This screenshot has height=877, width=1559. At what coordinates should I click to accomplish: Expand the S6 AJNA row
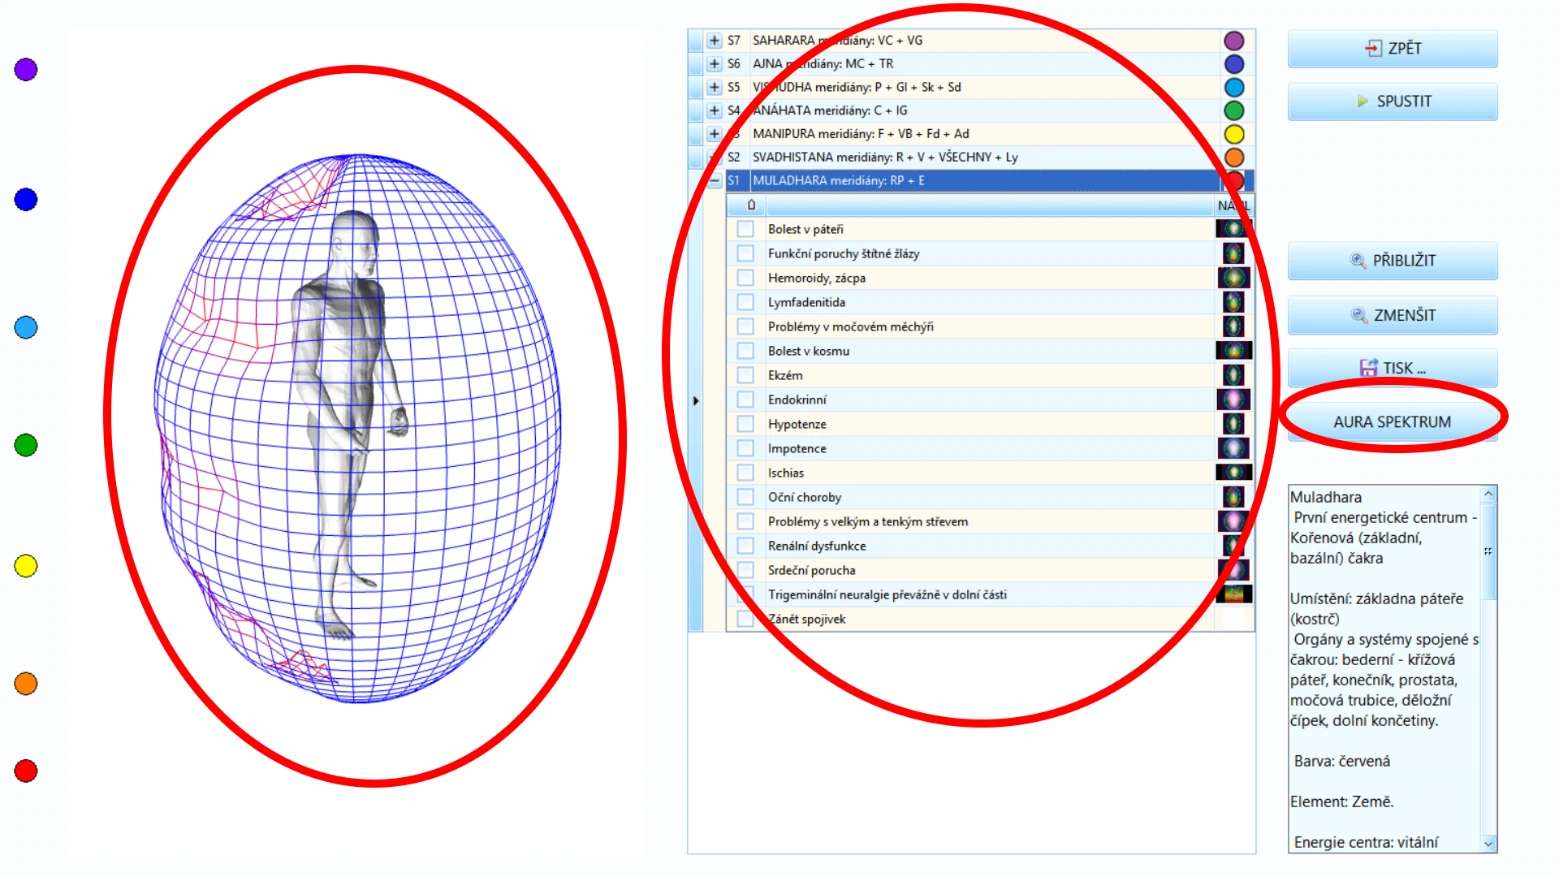[714, 64]
